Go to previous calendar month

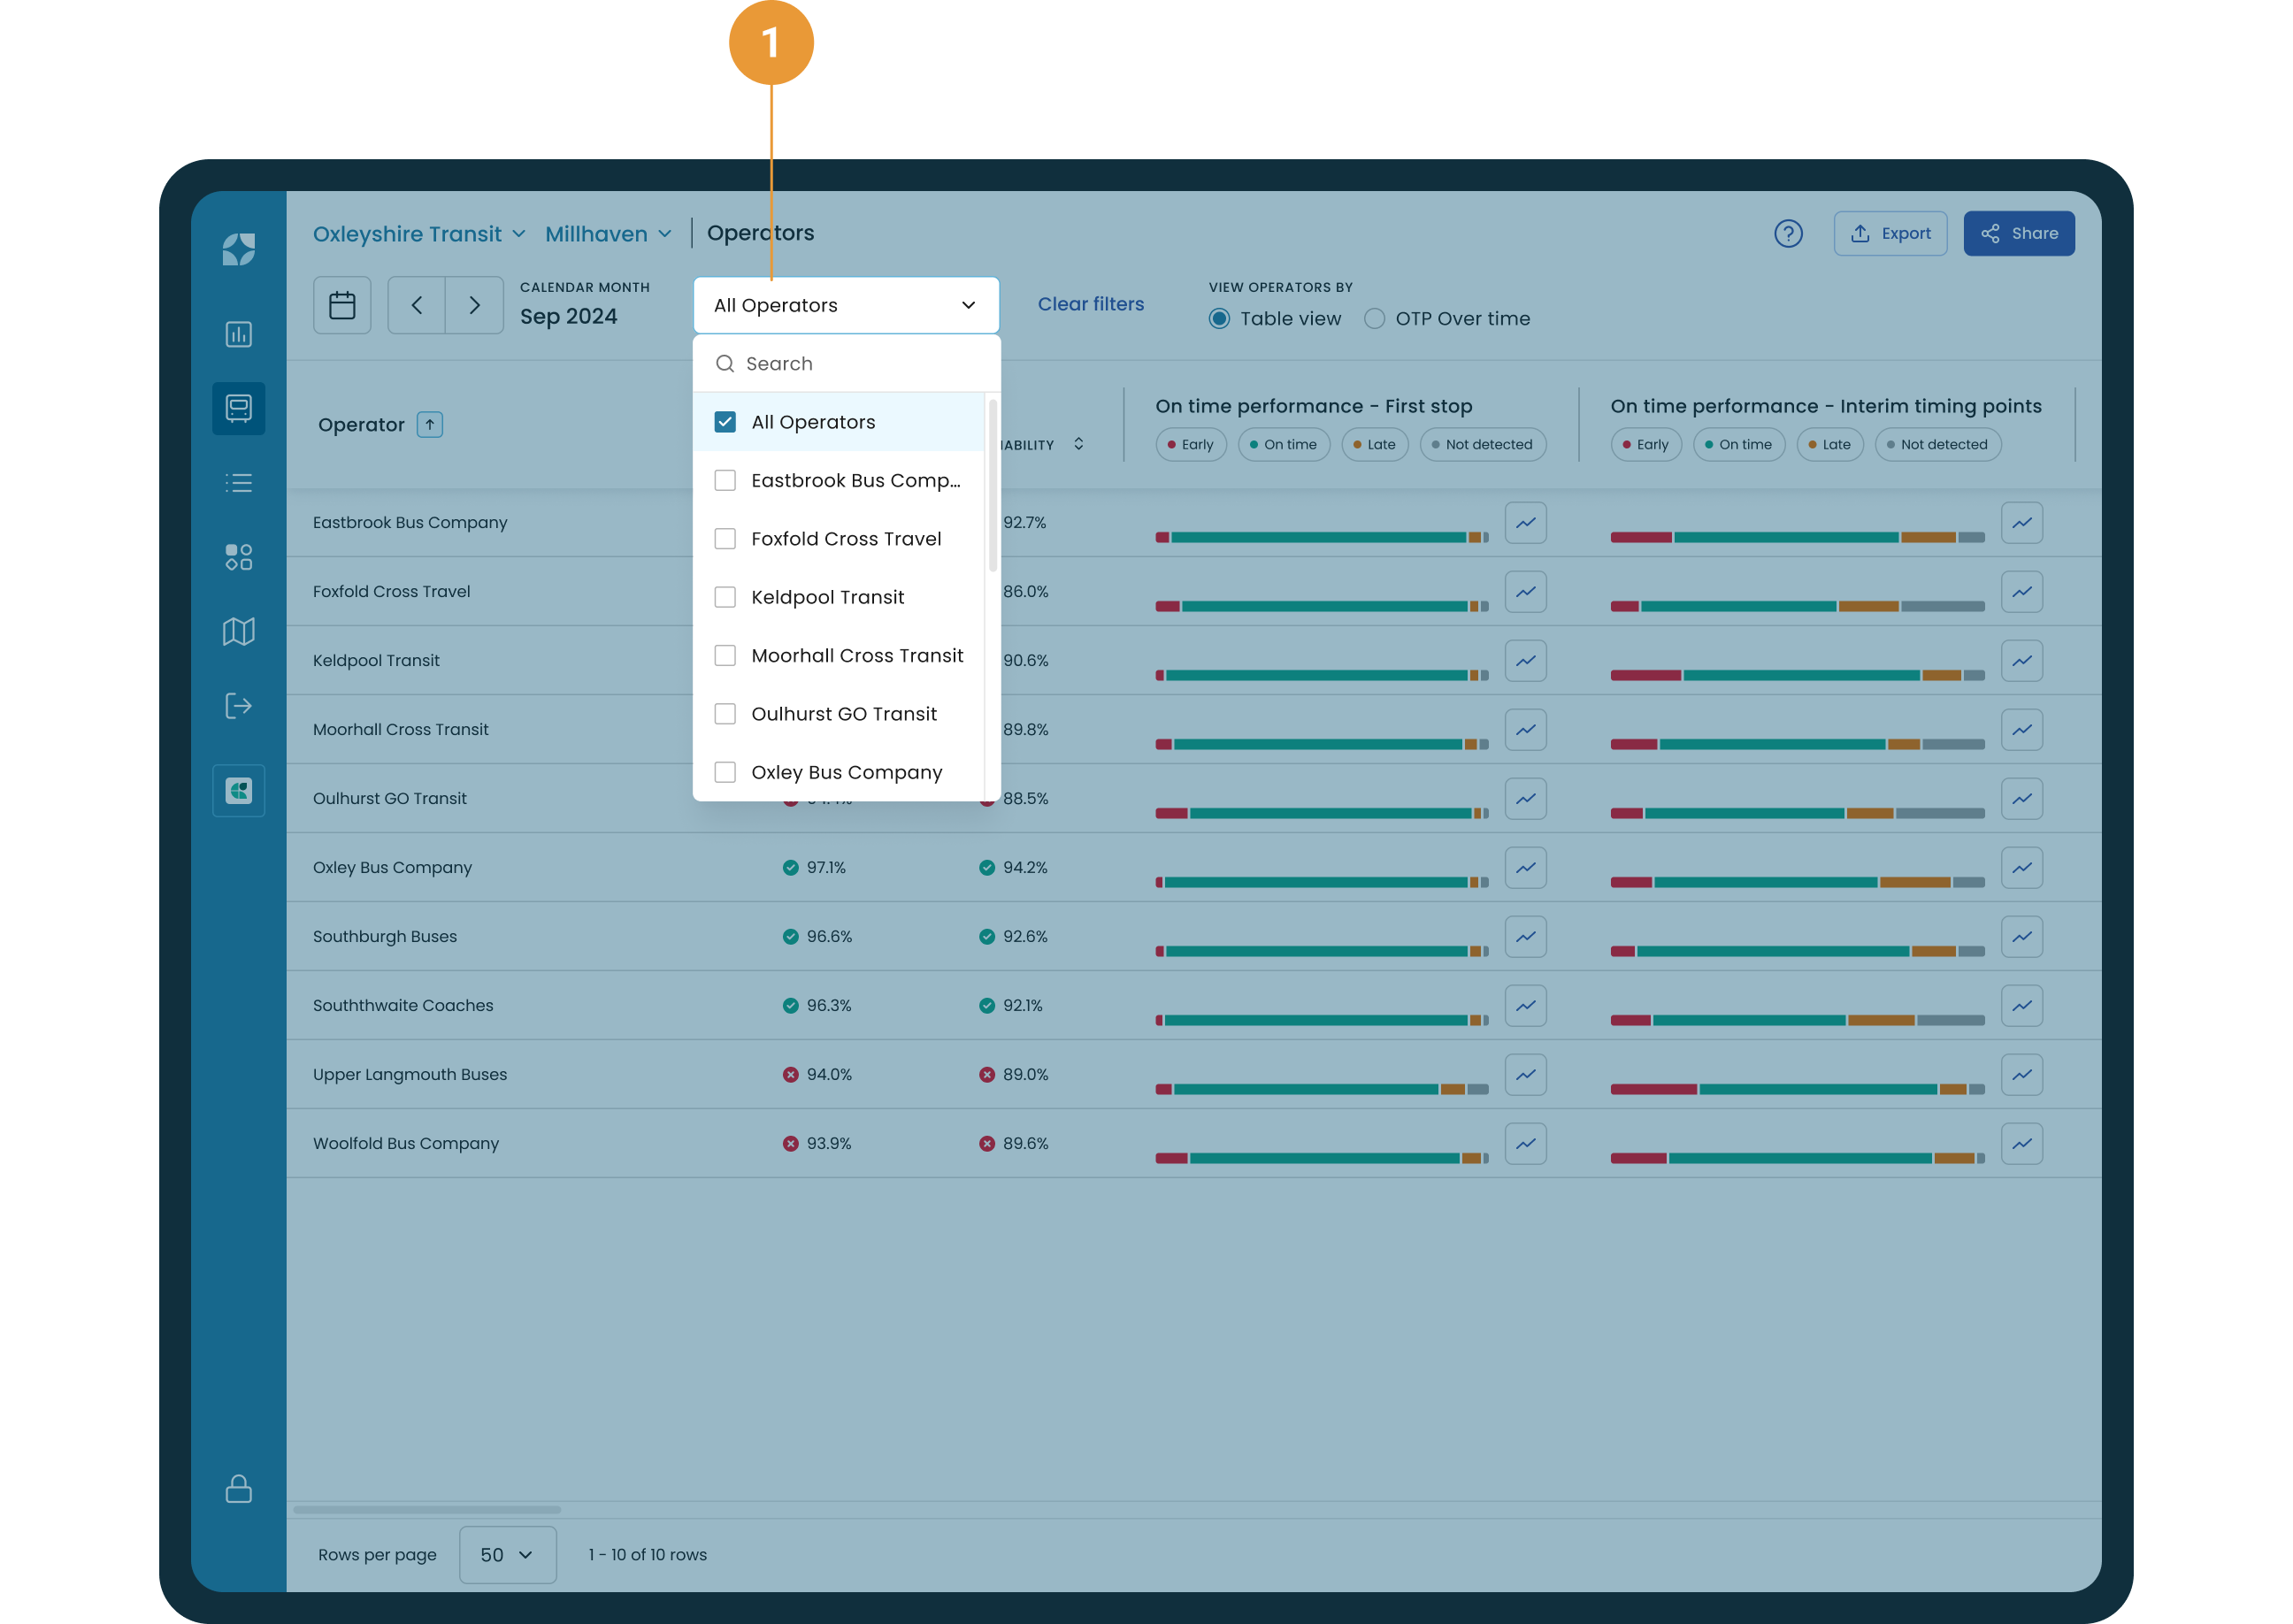tap(417, 305)
